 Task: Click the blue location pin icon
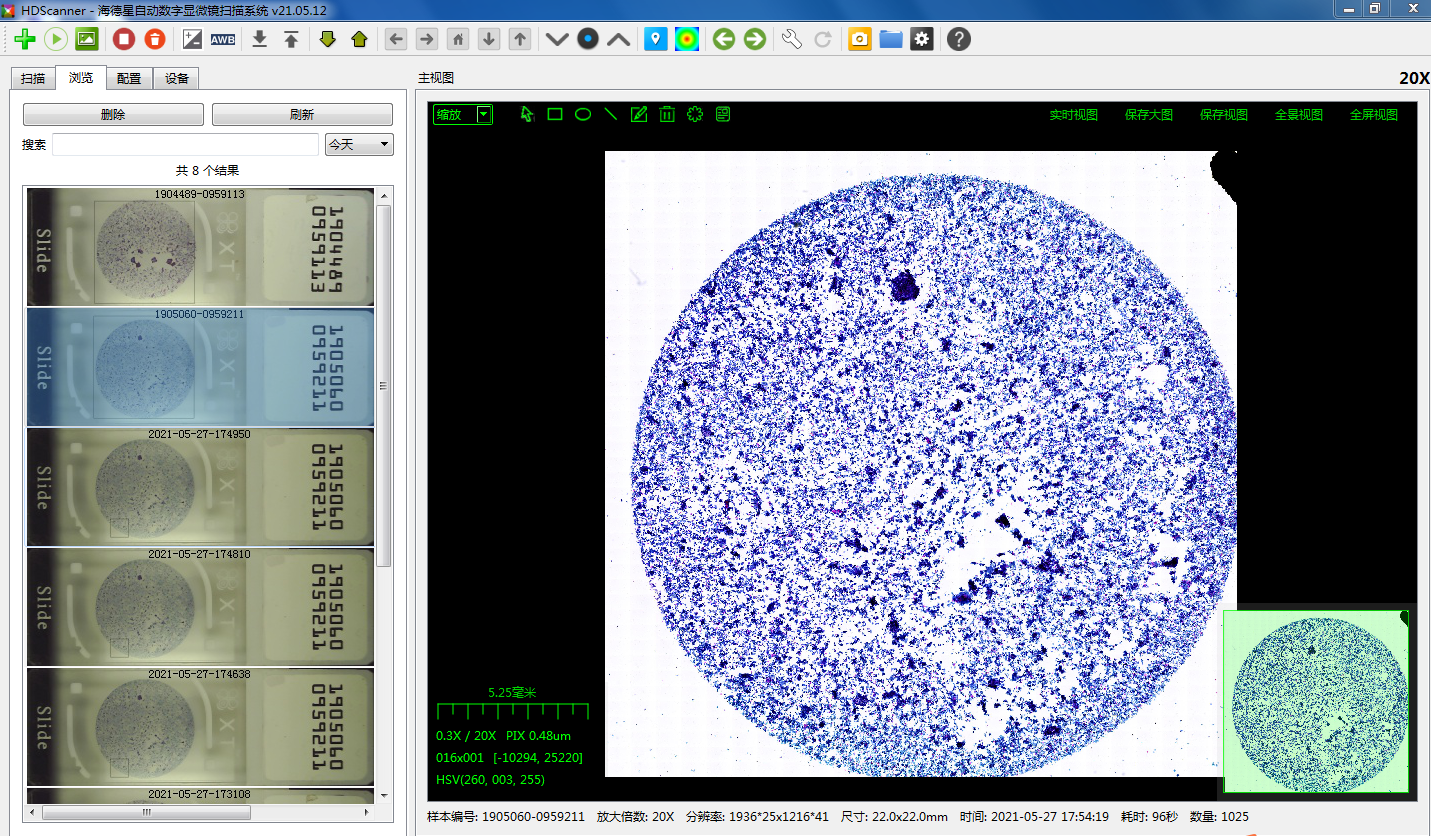tap(656, 39)
